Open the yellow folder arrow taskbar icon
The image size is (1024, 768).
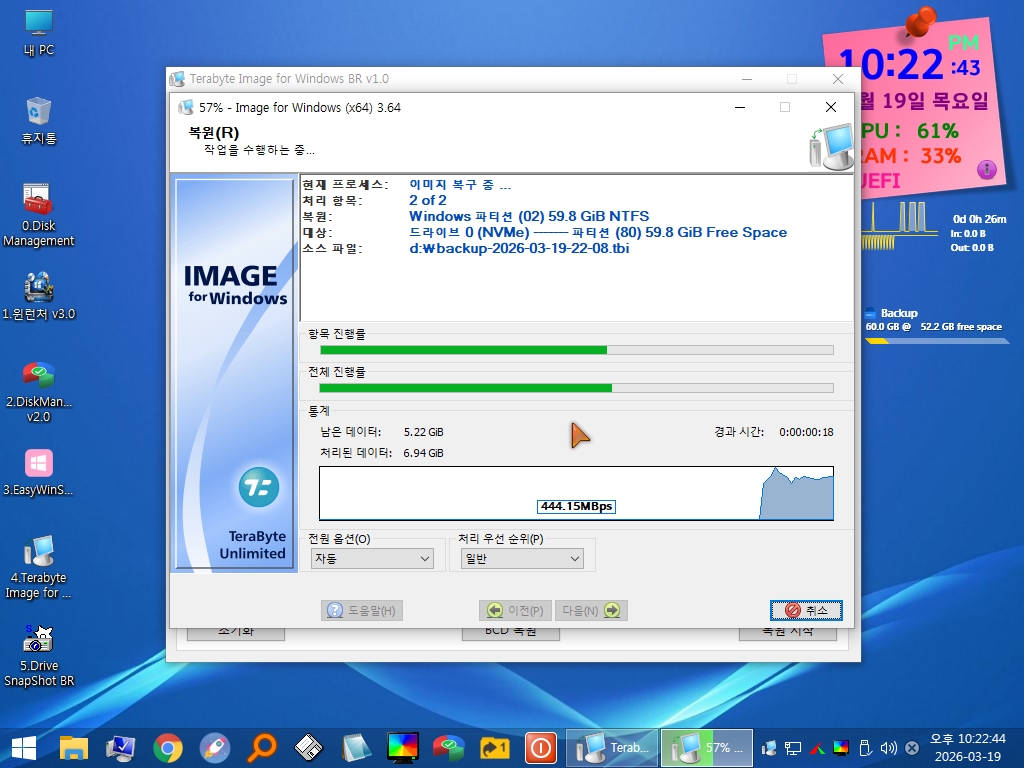click(x=494, y=748)
